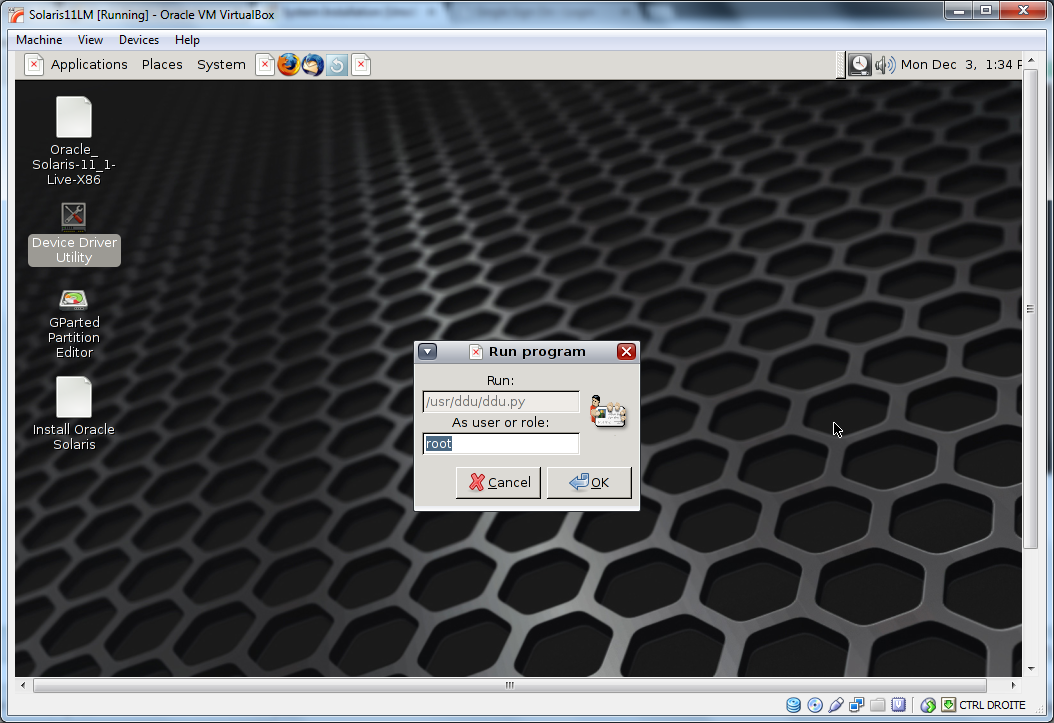1054x723 pixels.
Task: Open Run program window menu arrow
Action: 428,352
